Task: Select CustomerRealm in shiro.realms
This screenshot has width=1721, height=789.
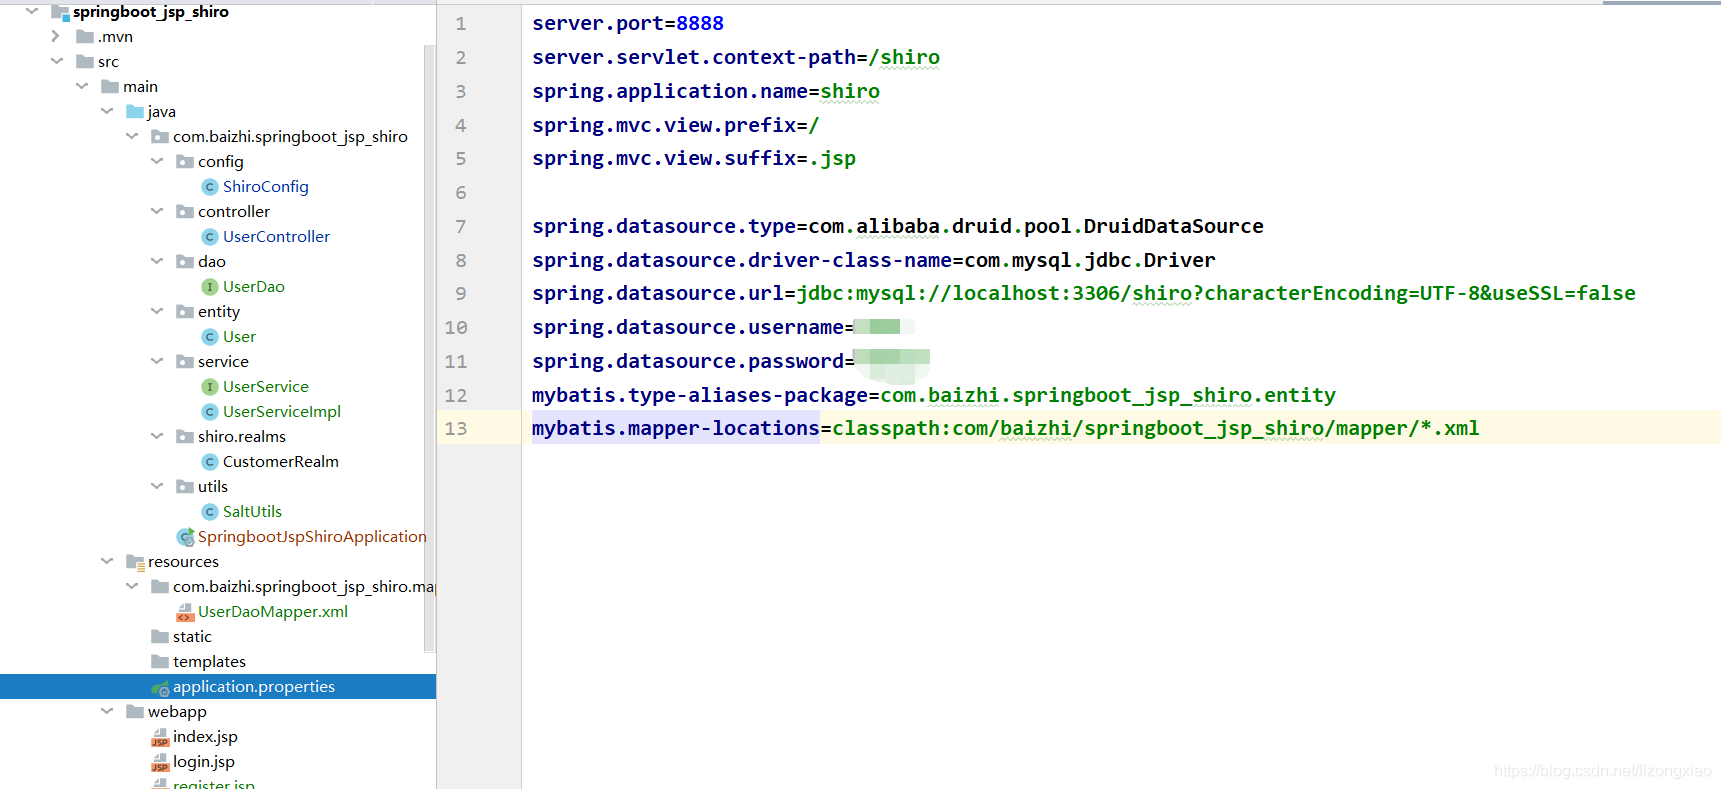Action: (280, 462)
